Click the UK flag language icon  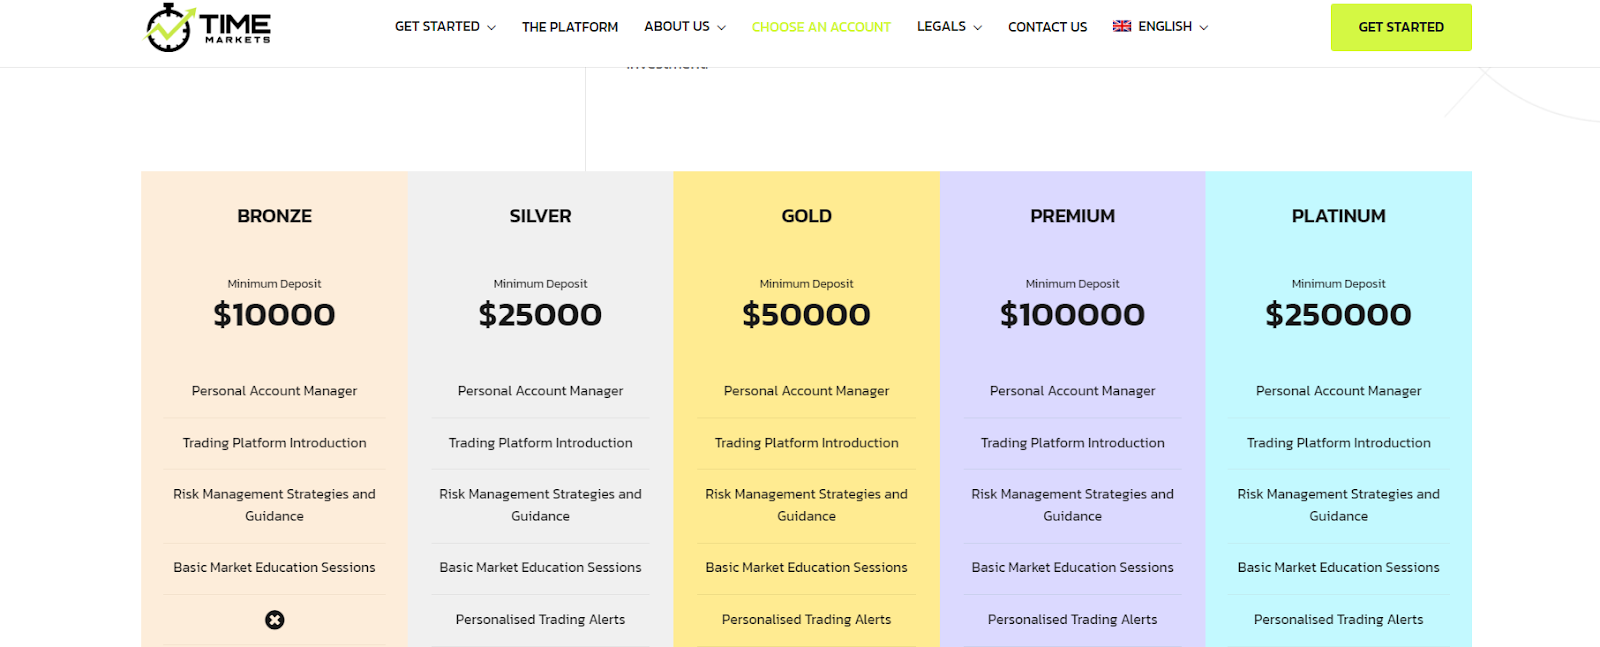(x=1122, y=26)
